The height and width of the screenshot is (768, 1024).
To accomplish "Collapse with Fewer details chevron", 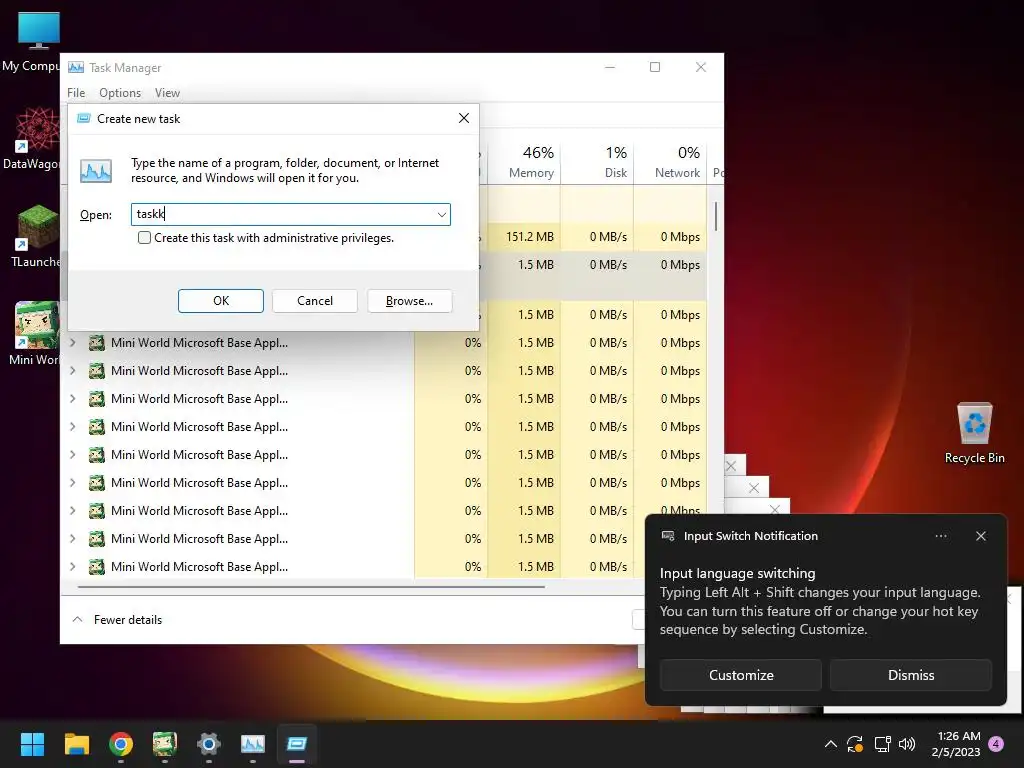I will coord(78,619).
